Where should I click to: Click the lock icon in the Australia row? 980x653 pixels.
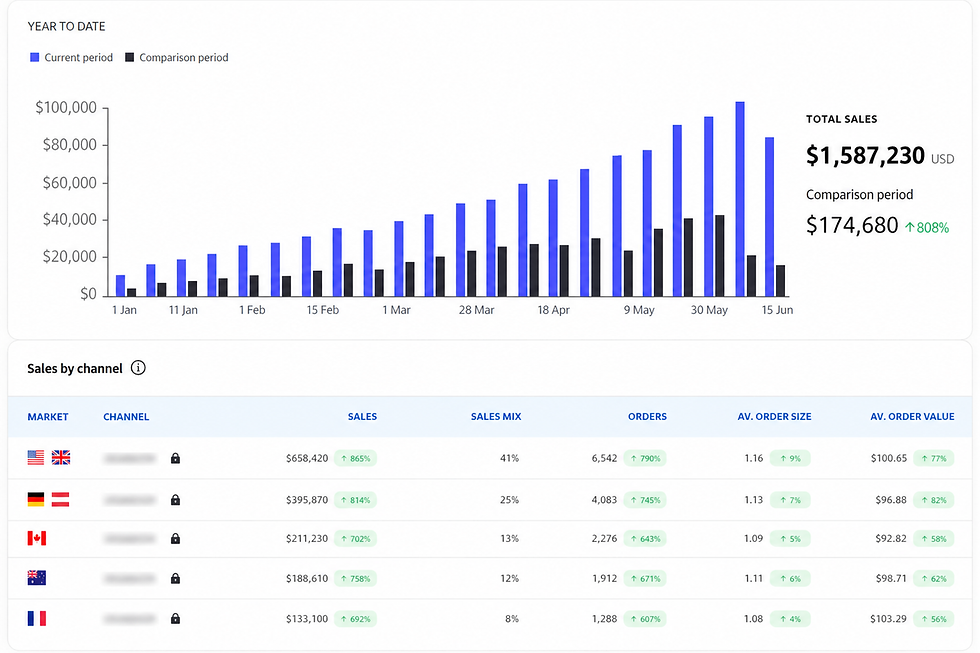[176, 578]
